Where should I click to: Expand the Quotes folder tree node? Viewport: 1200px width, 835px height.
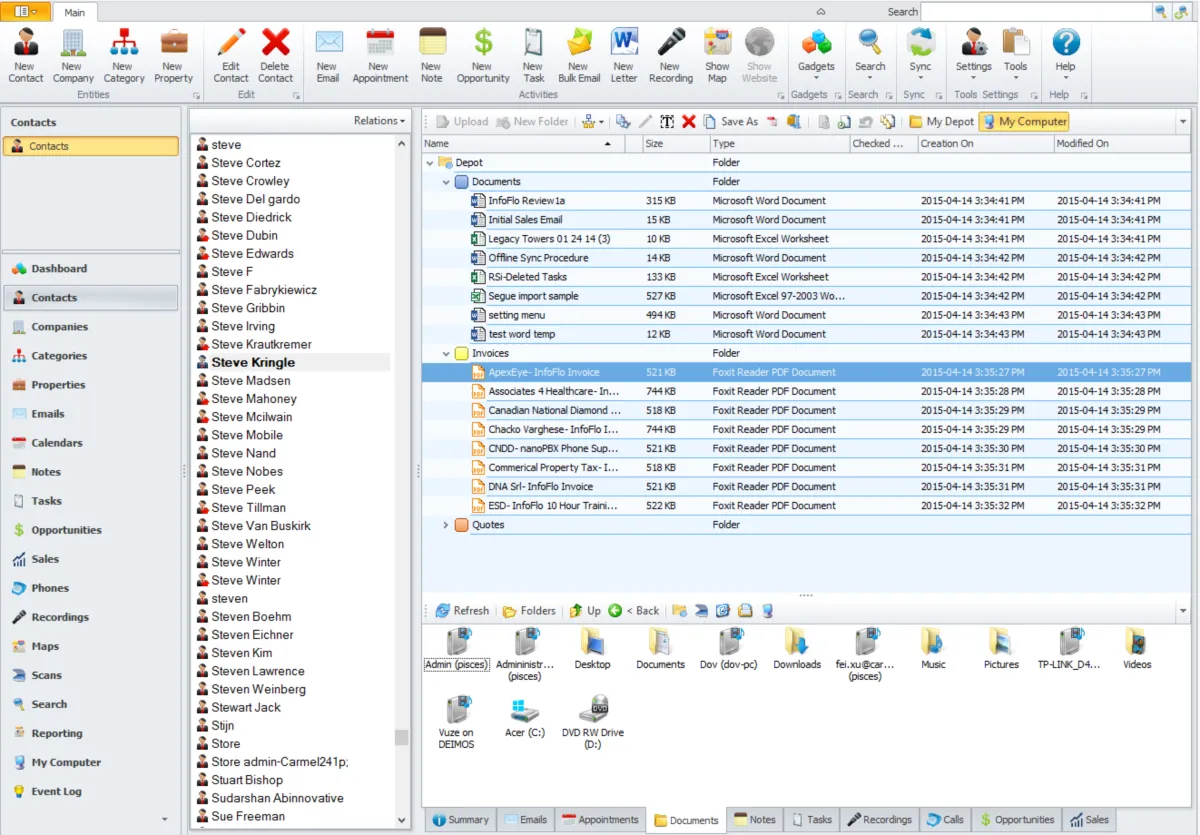pos(447,525)
